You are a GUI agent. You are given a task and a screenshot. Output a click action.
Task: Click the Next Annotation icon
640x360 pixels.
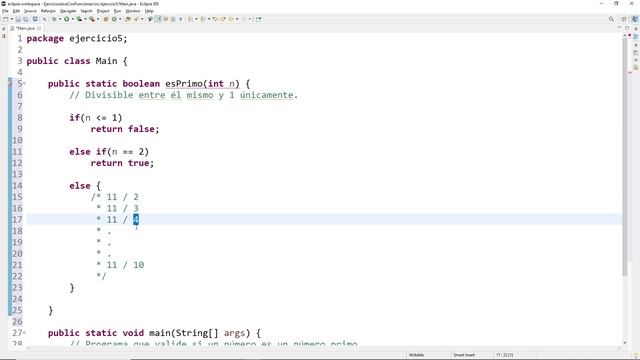[x=190, y=19]
